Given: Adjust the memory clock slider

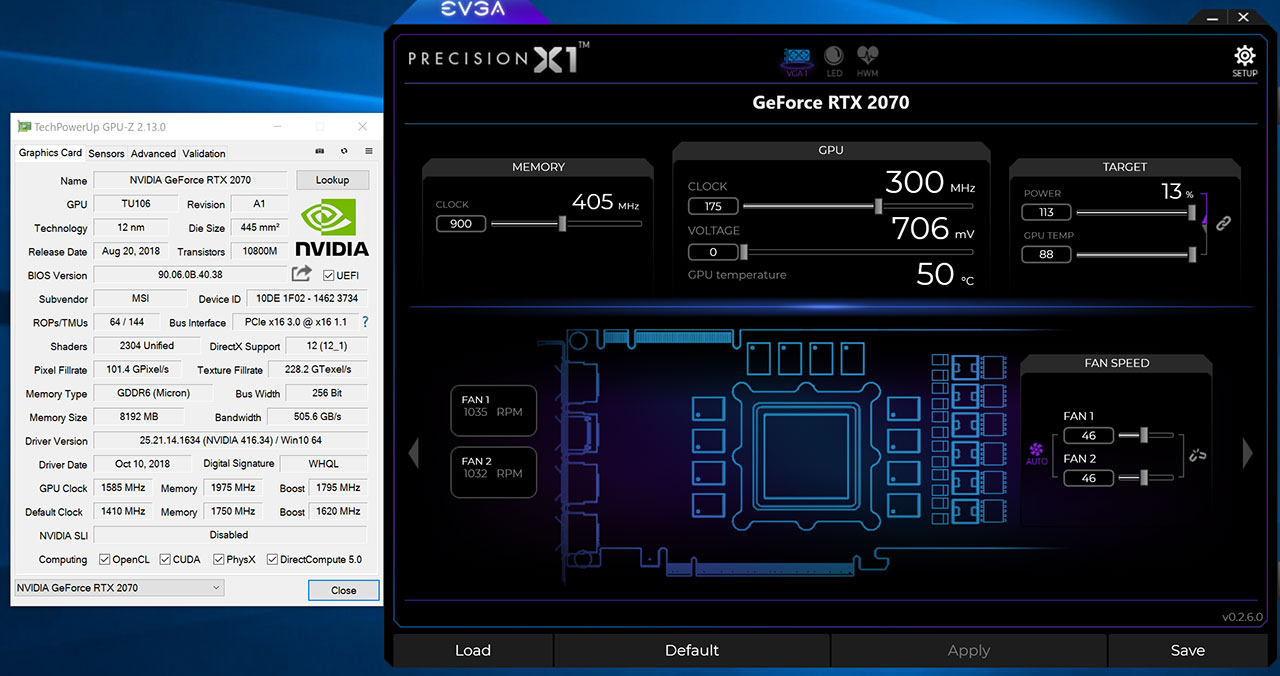Looking at the screenshot, I should pyautogui.click(x=563, y=224).
